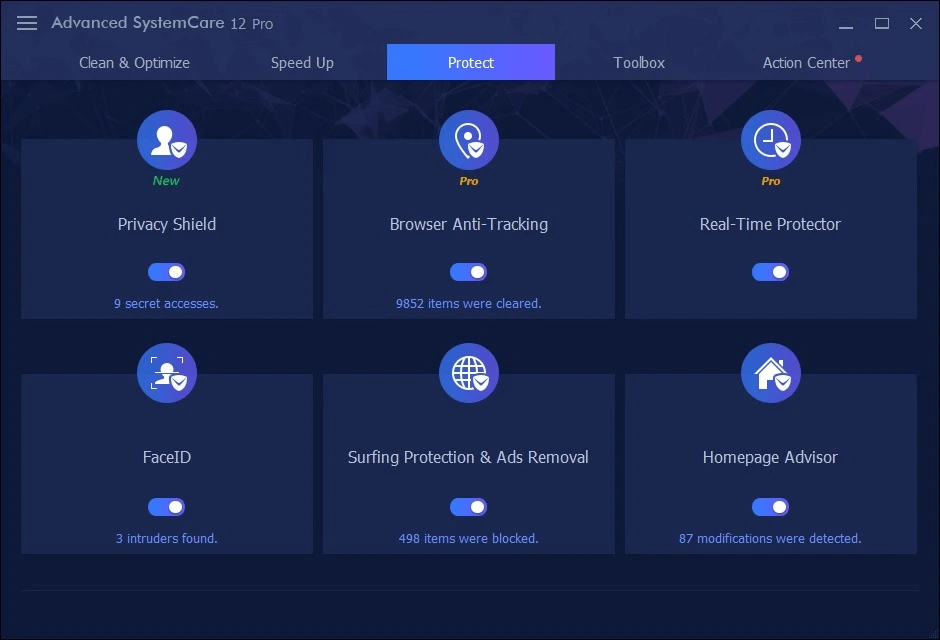This screenshot has height=640, width=940.
Task: Turn off Browser Anti-Tracking
Action: click(468, 271)
